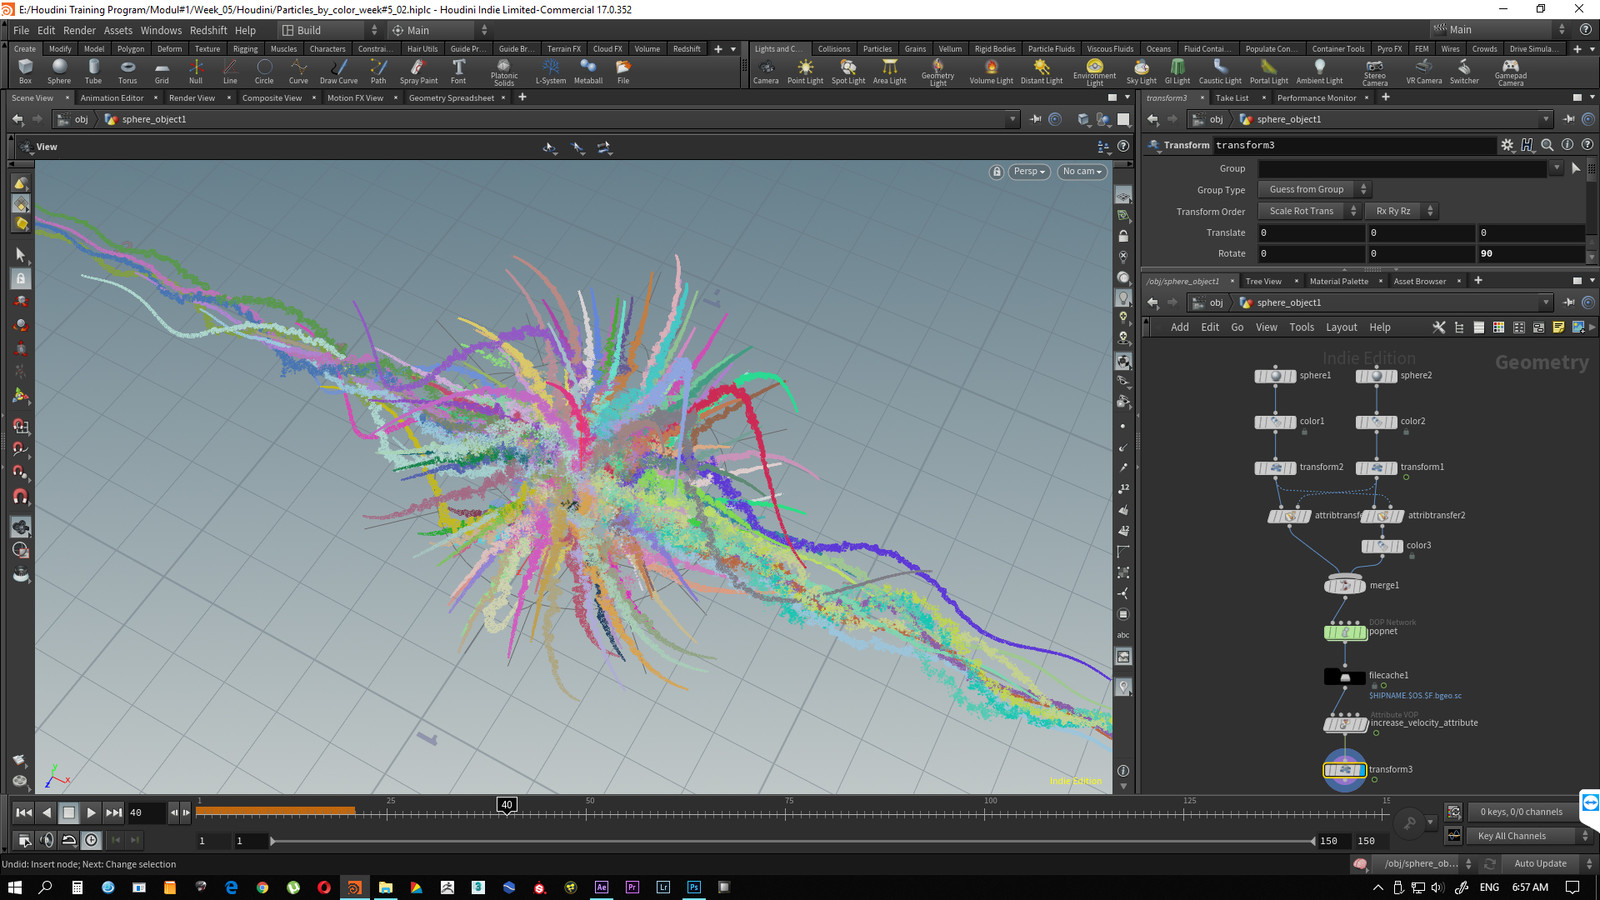Viewport: 1600px width, 900px height.
Task: Click the frame 40 timeline marker
Action: coord(507,804)
